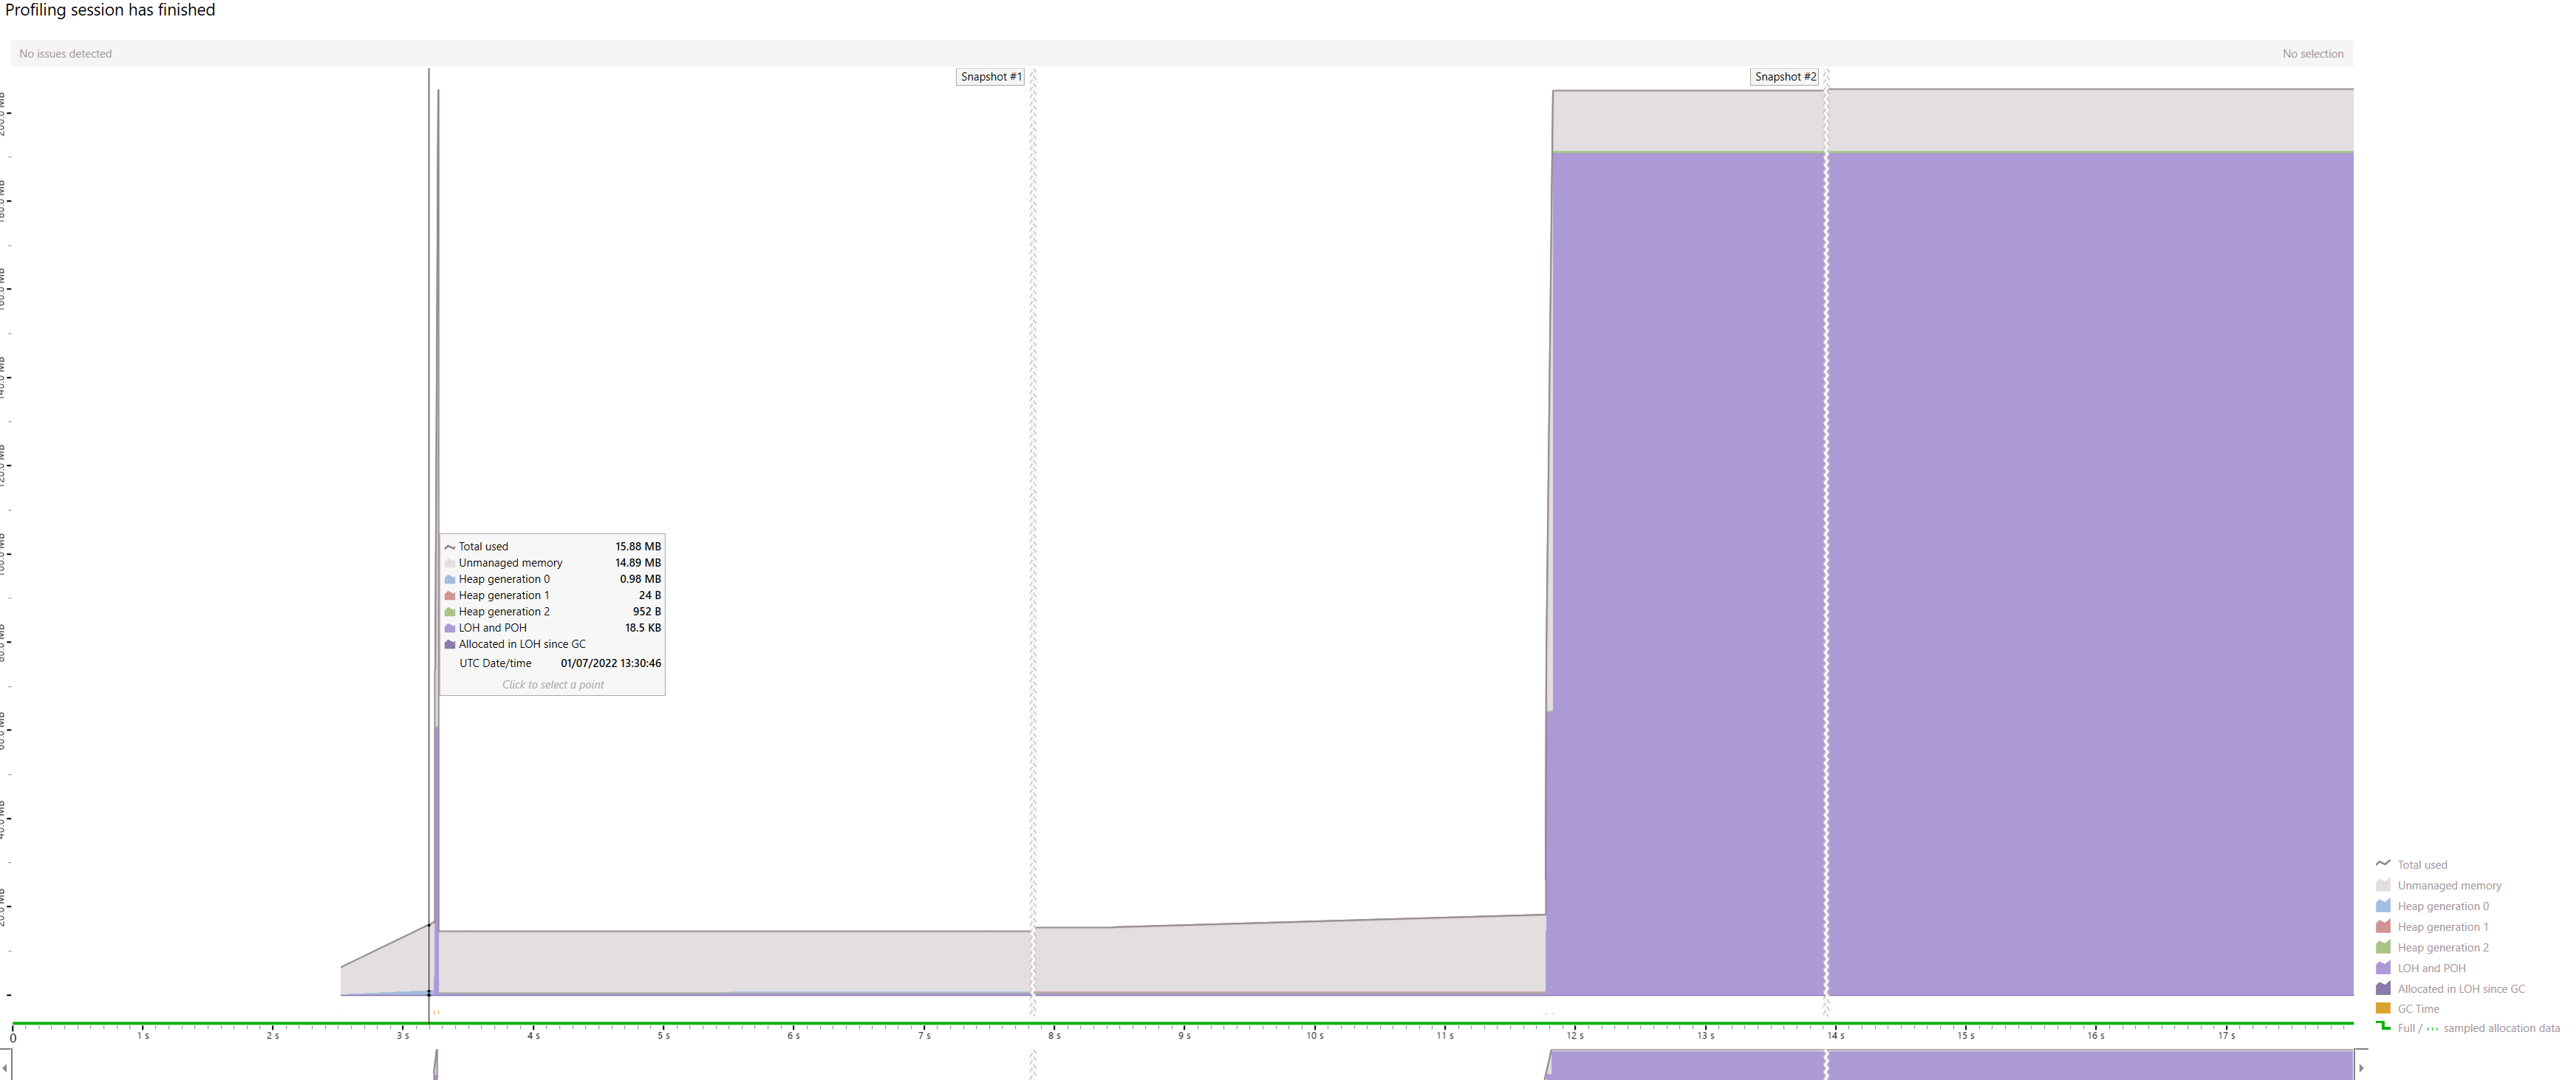Click the Heap generation 2 swatch in tooltip
The image size is (2576, 1080).
point(449,611)
